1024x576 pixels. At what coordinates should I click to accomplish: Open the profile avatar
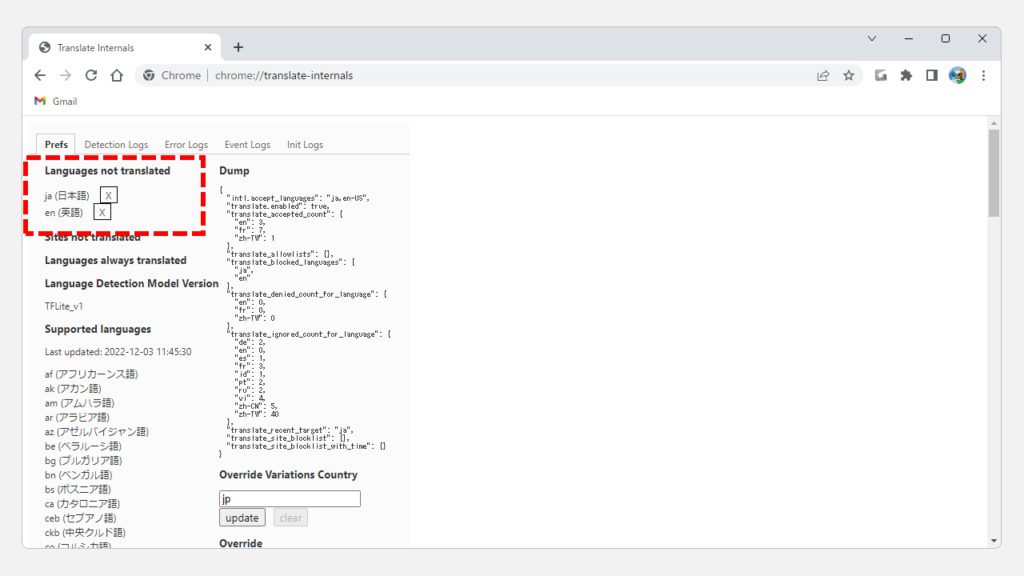click(957, 75)
